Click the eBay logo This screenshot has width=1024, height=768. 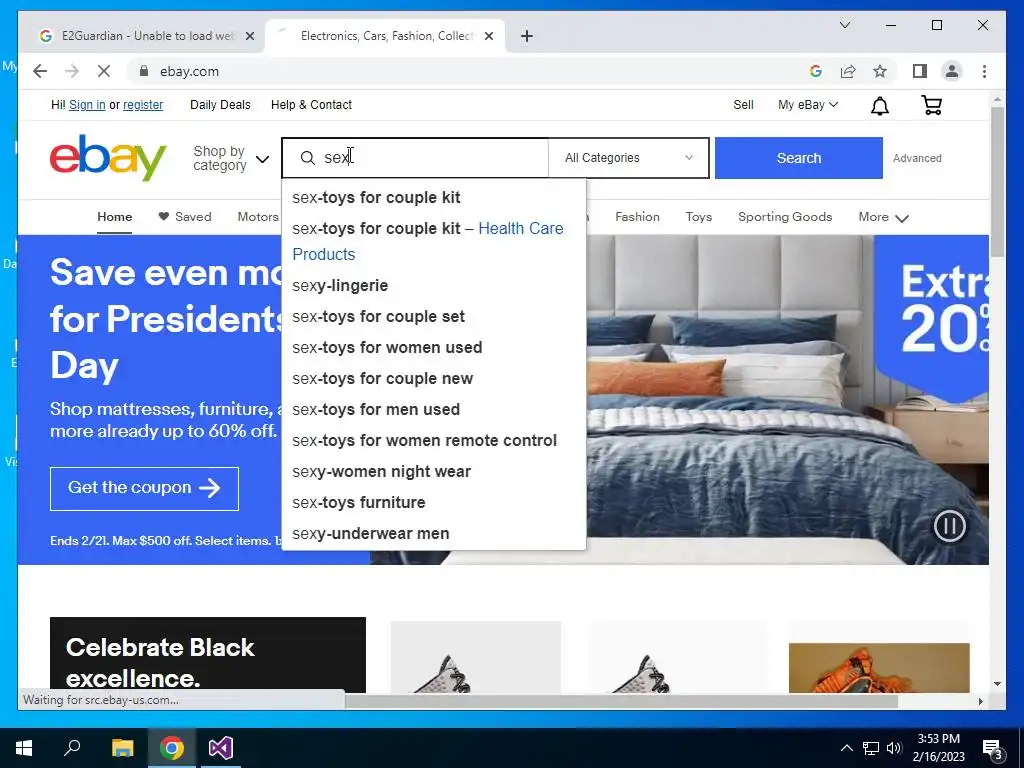point(108,157)
